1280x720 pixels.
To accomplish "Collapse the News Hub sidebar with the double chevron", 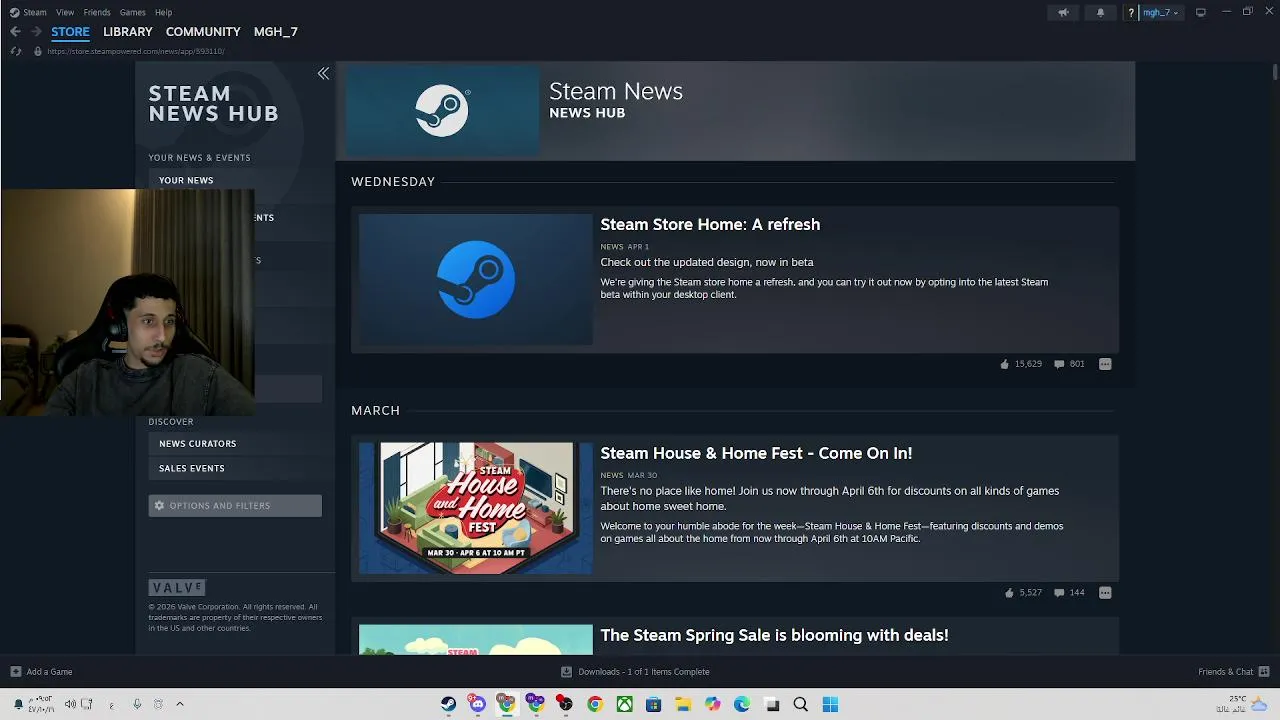I will [x=323, y=74].
